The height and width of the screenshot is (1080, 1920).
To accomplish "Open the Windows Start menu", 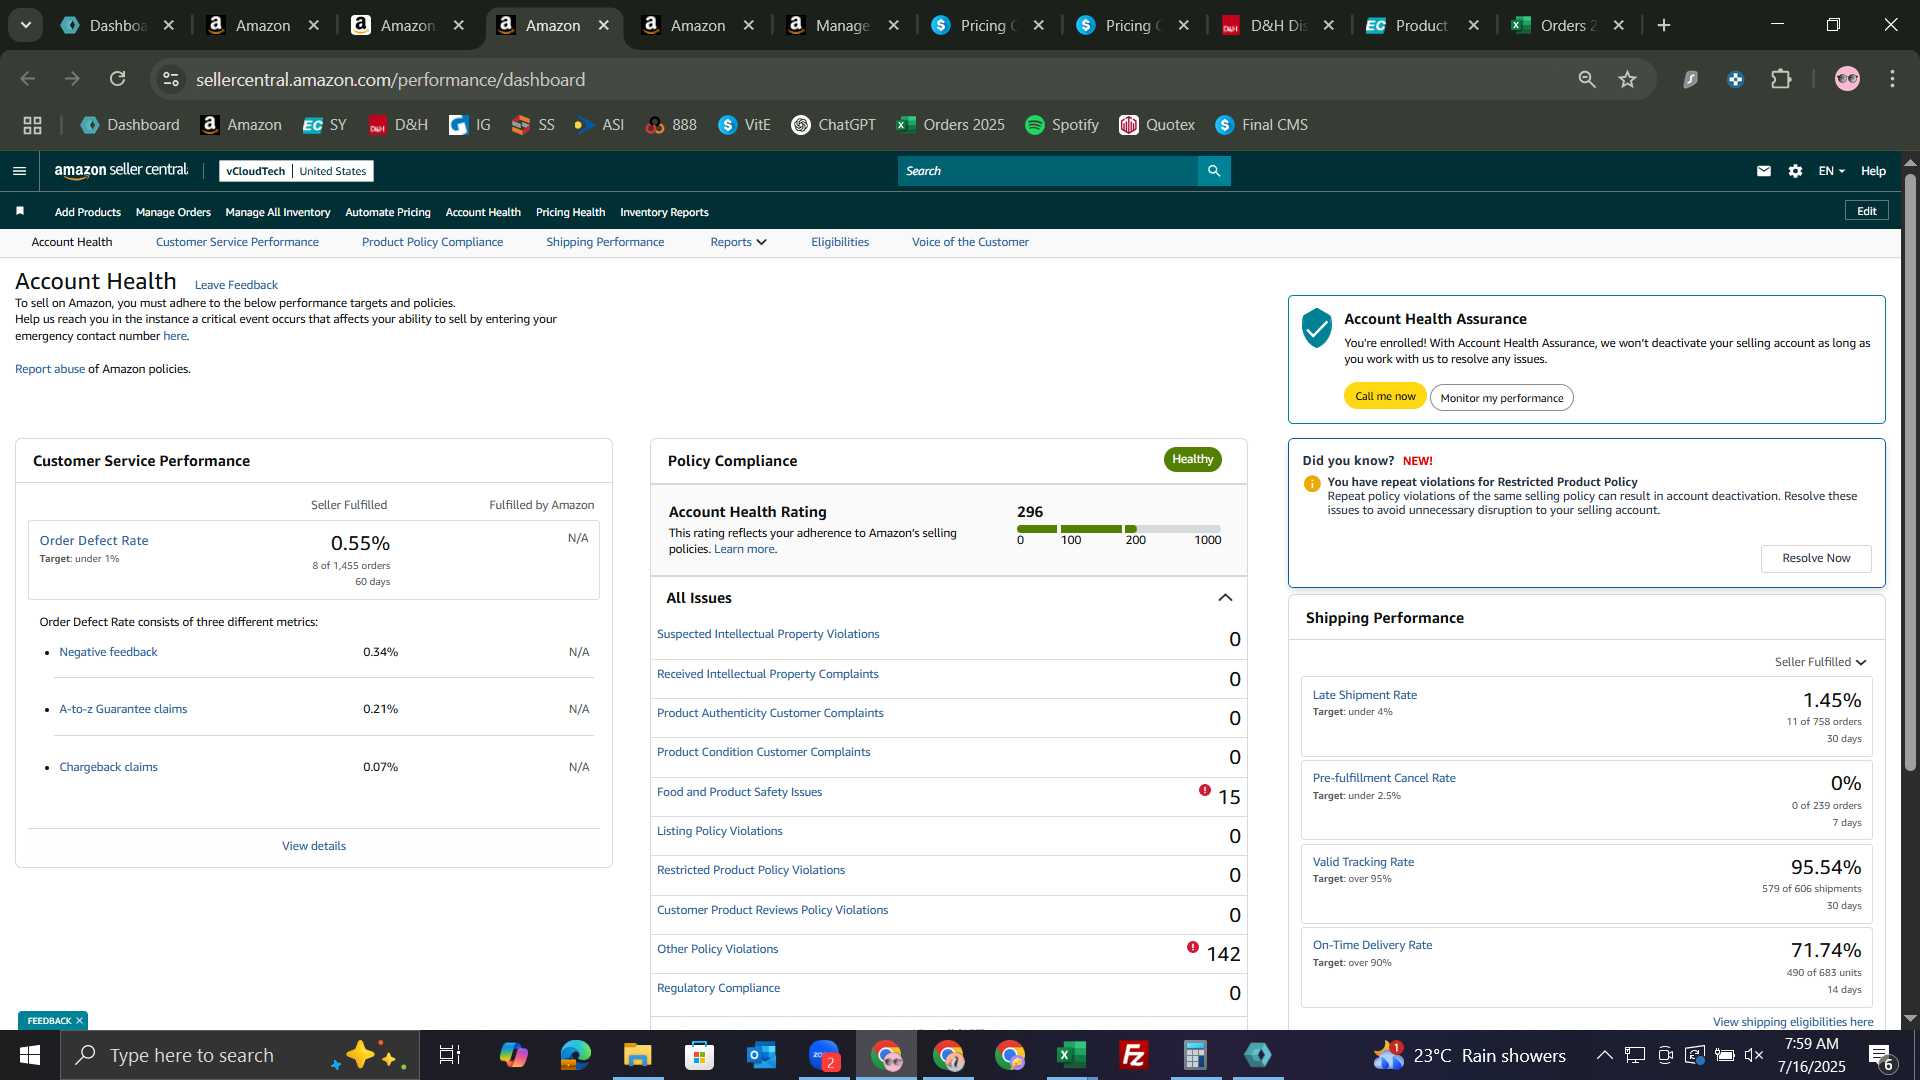I will [x=29, y=1055].
